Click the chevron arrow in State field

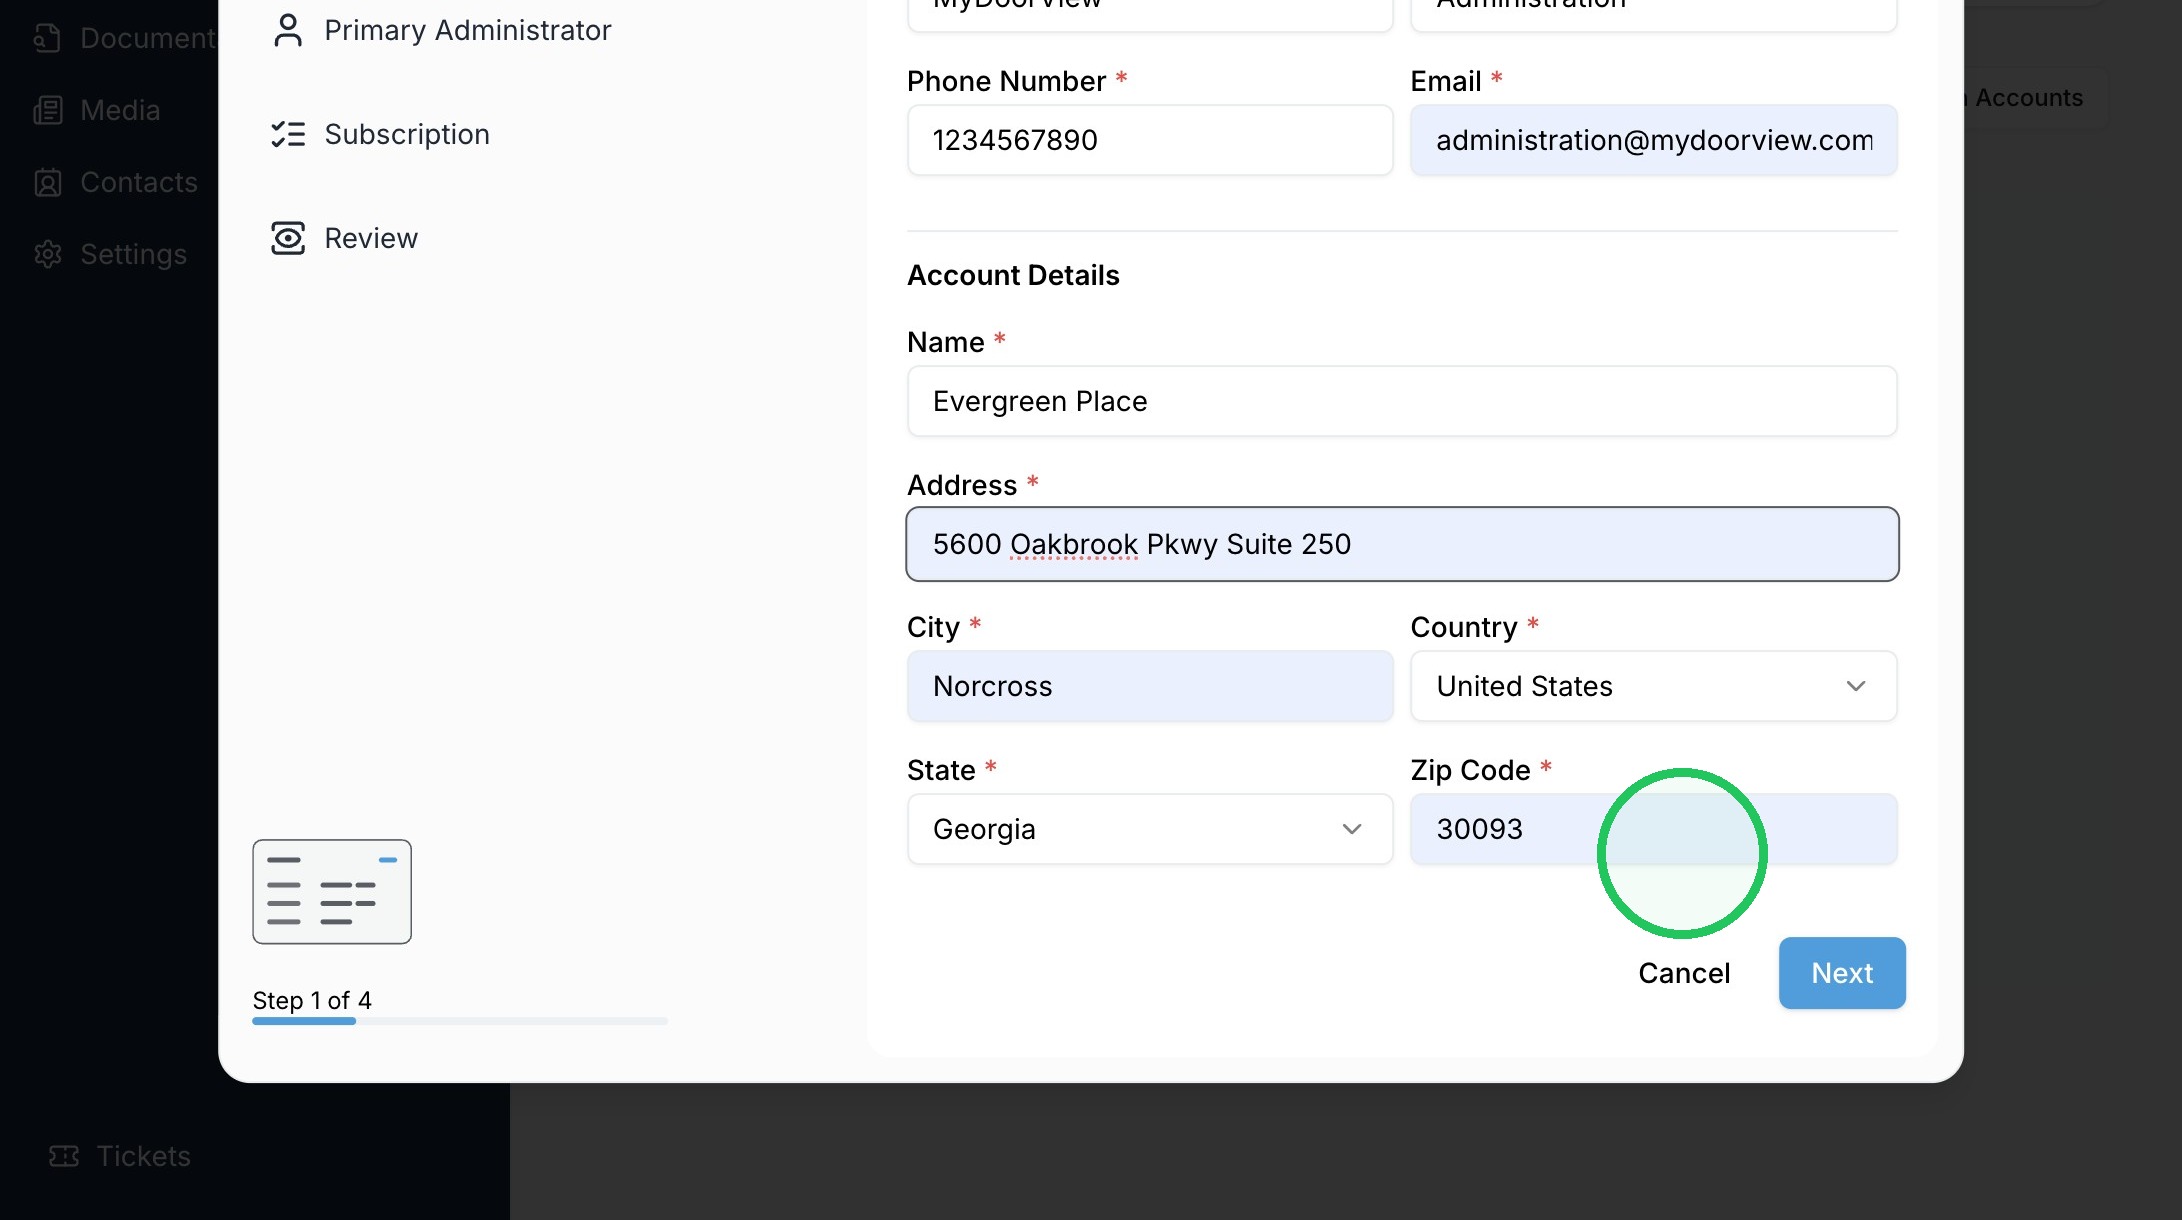[x=1352, y=829]
